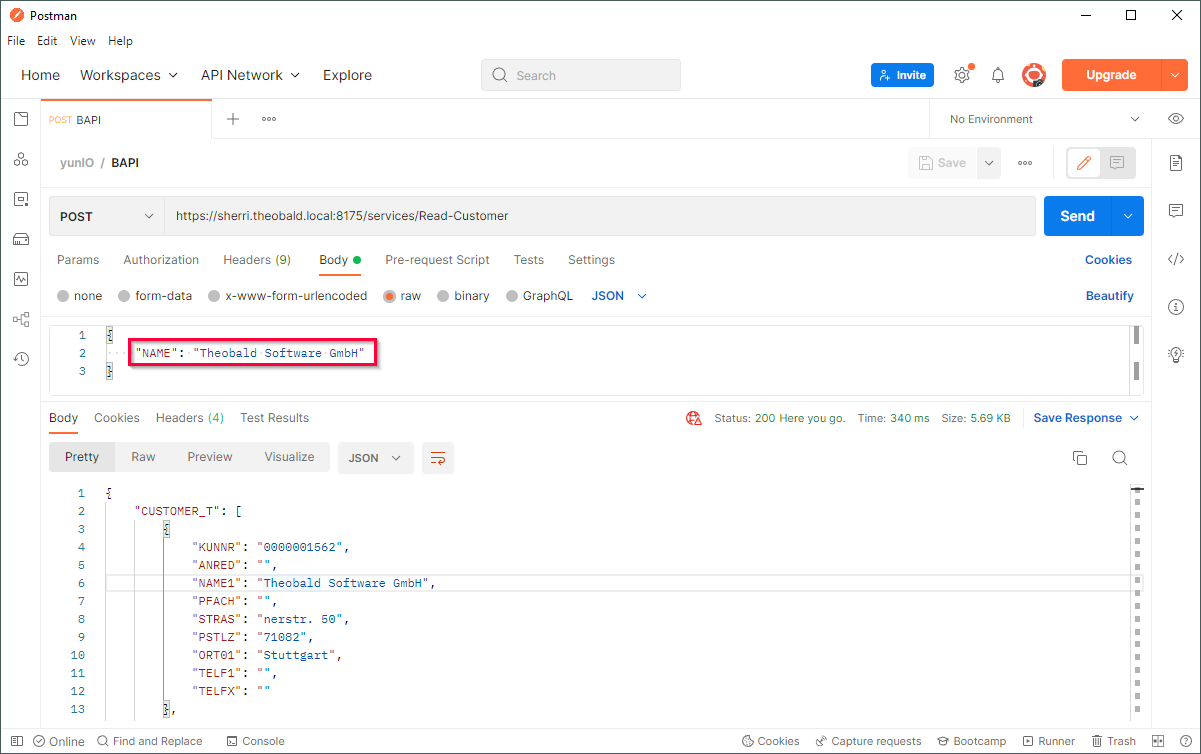The width and height of the screenshot is (1201, 754).
Task: Select x-www-form-urlencoded body radio
Action: tap(214, 296)
